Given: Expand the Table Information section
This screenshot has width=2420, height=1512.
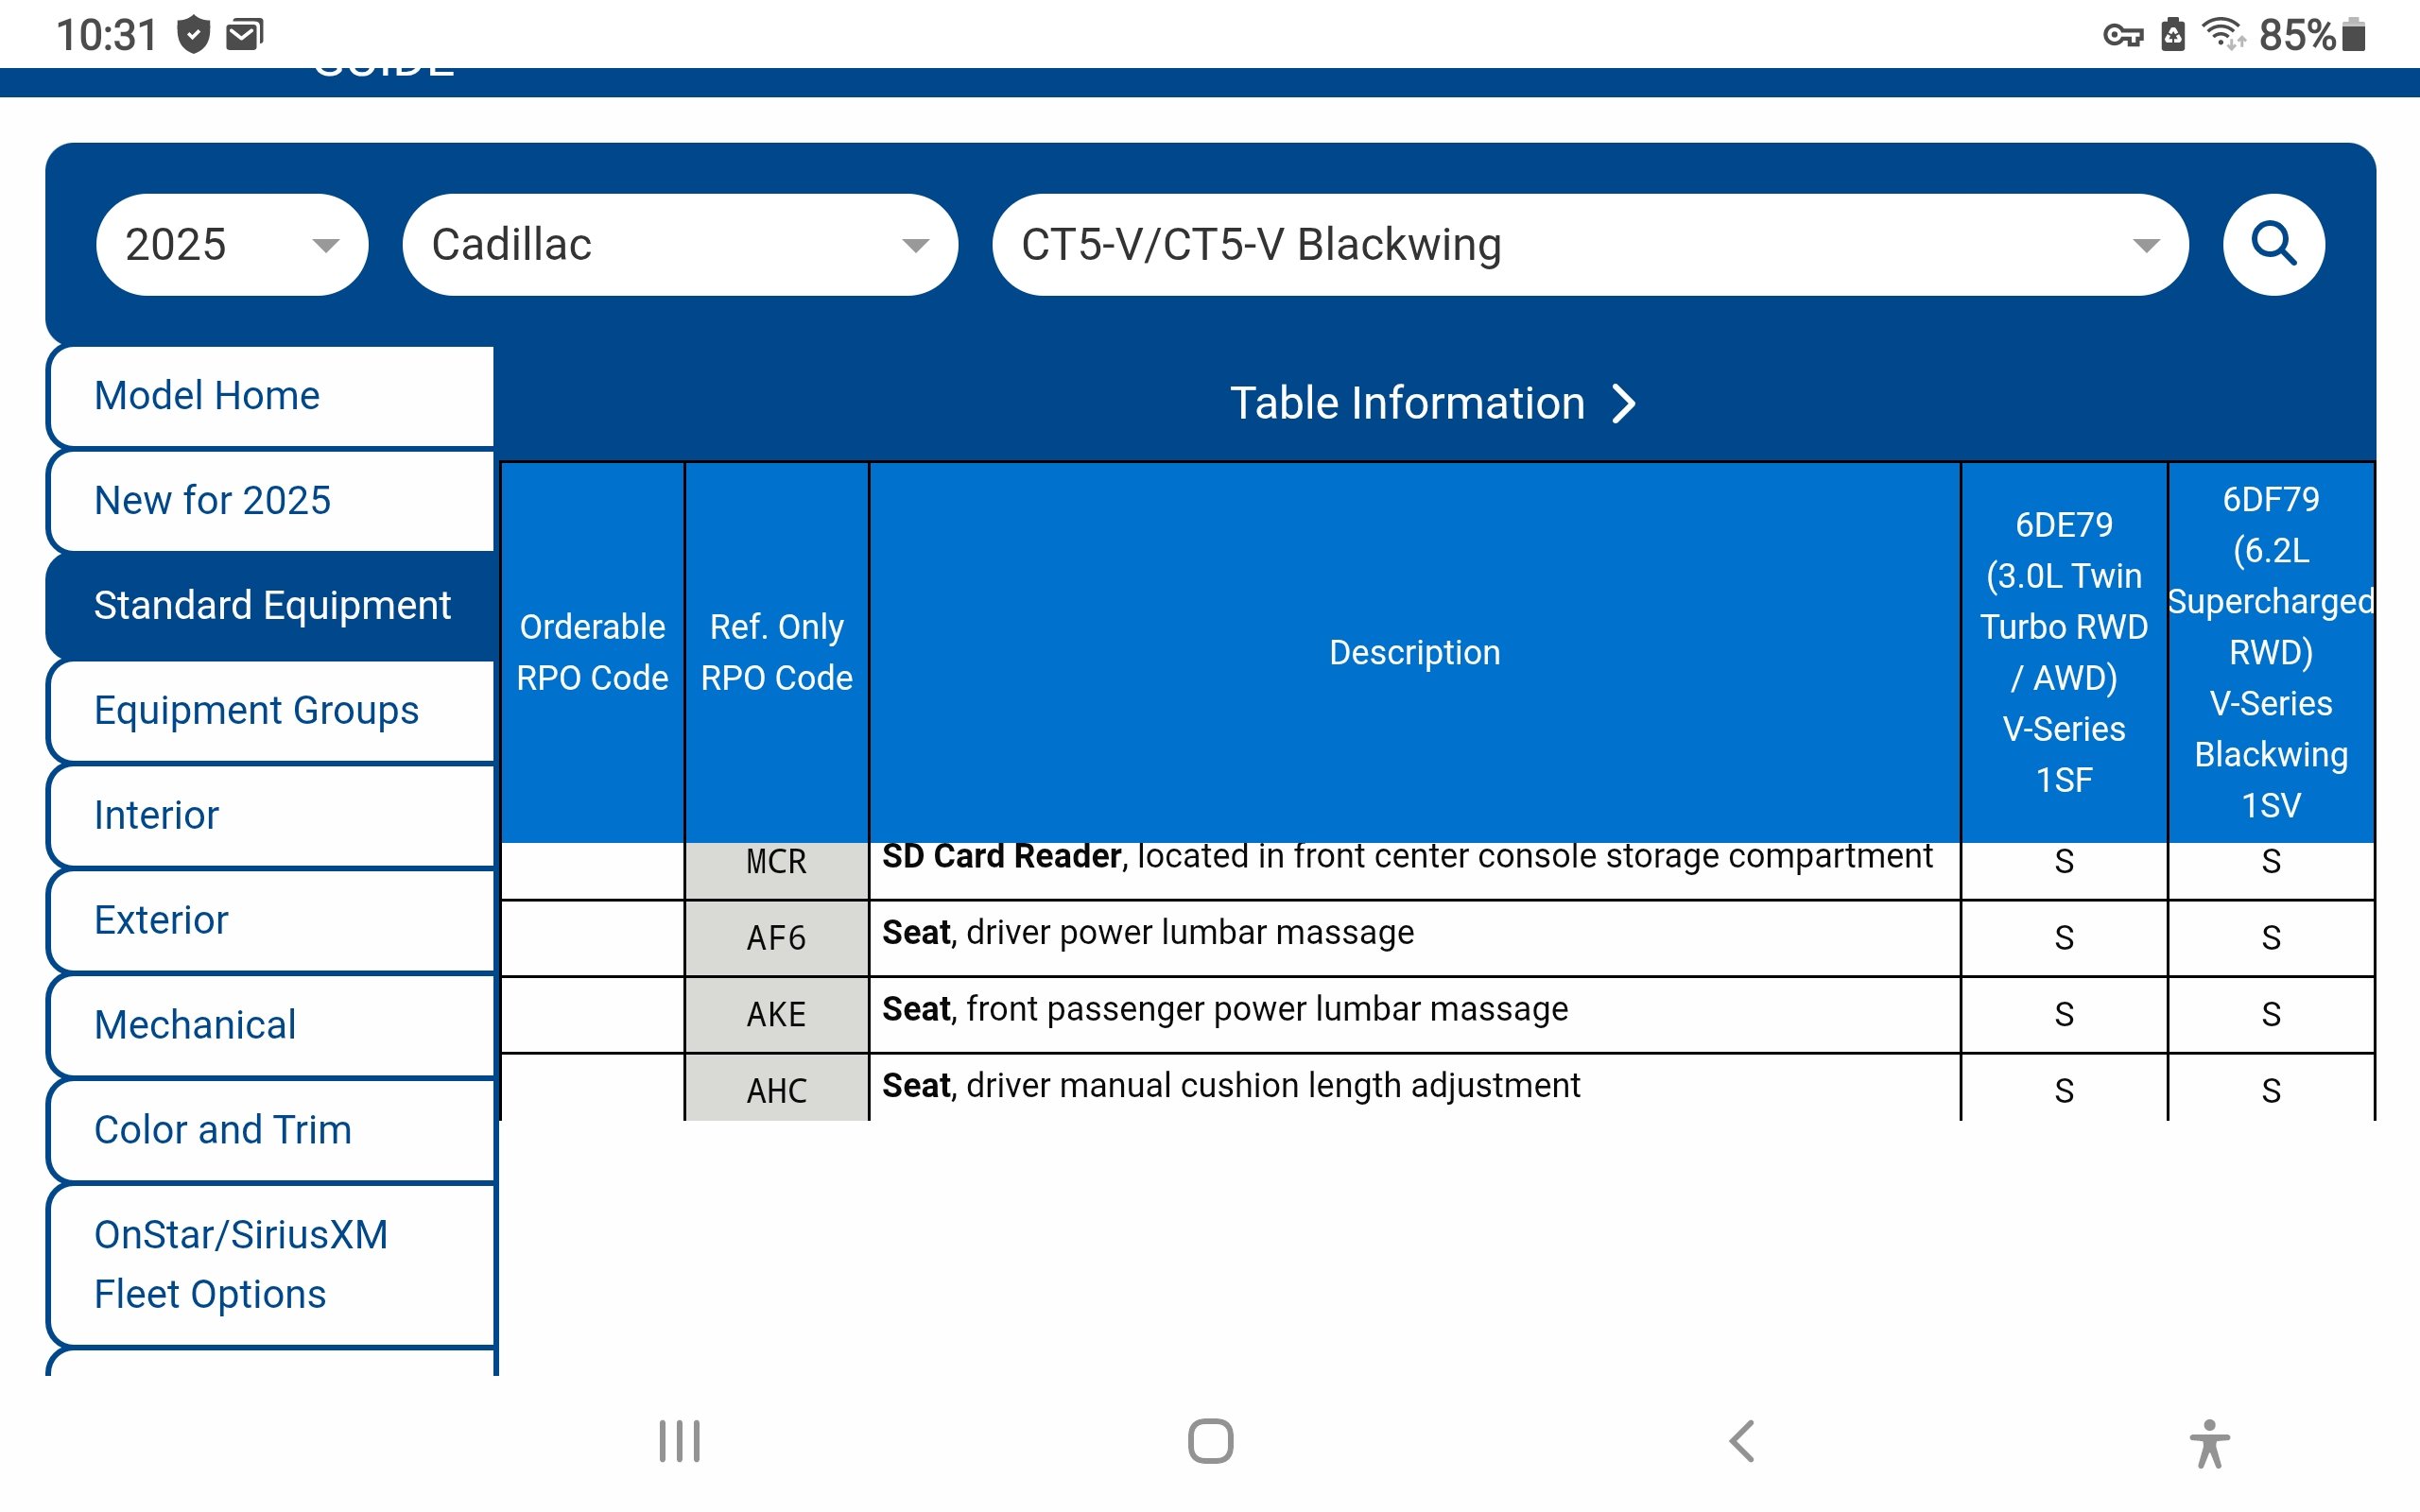Looking at the screenshot, I should point(1432,403).
